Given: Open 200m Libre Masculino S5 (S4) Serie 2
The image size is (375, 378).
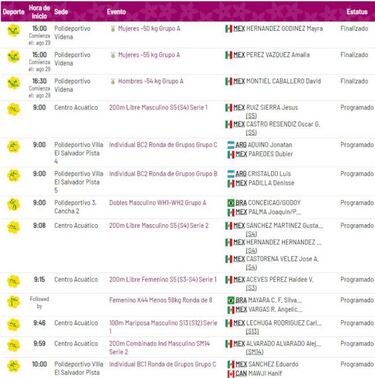Looking at the screenshot, I should [x=159, y=226].
